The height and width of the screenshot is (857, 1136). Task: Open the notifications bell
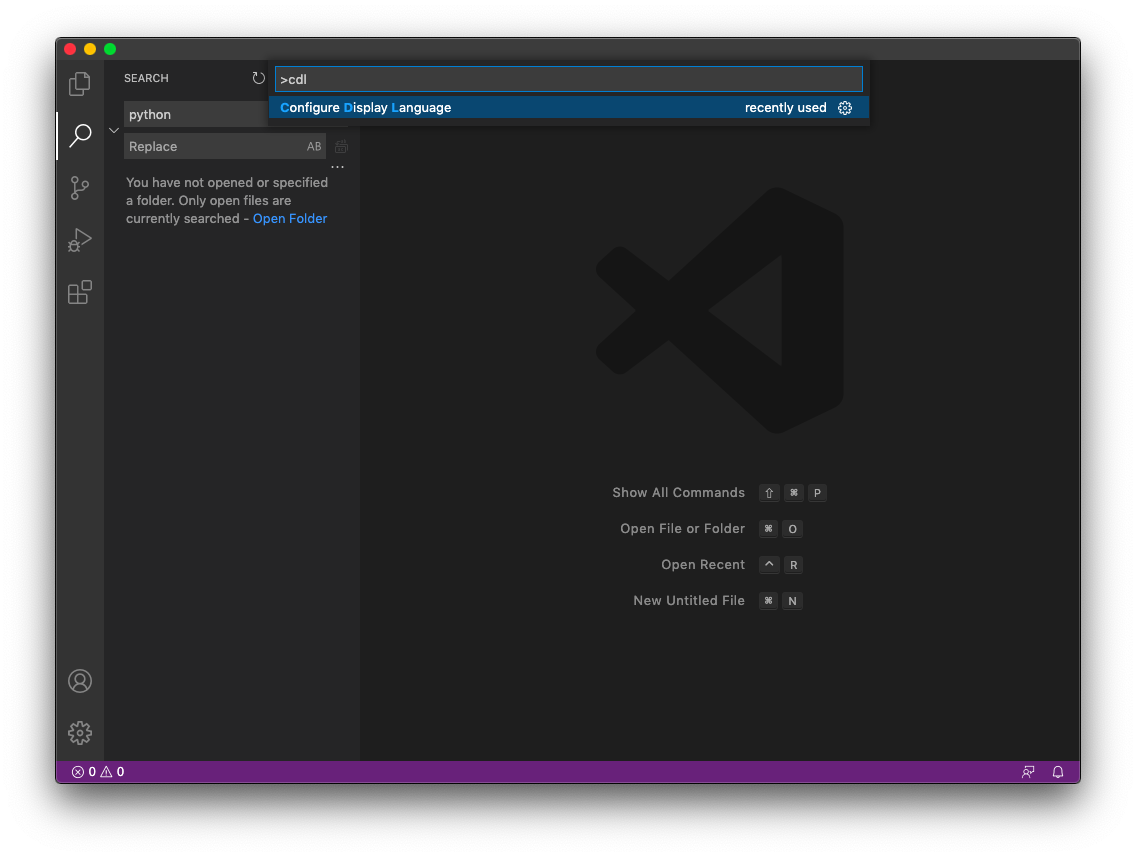[x=1058, y=772]
